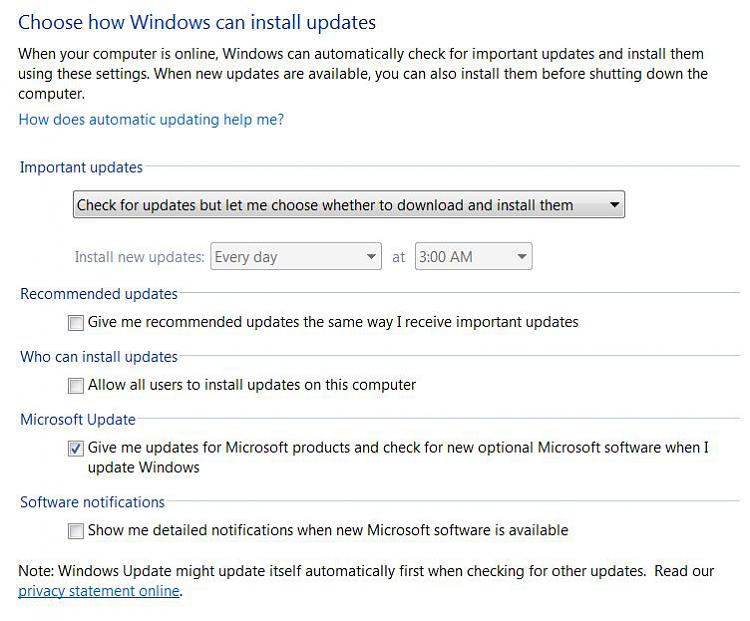Click the 'Install new updates:' label
The image size is (750, 621).
(140, 257)
